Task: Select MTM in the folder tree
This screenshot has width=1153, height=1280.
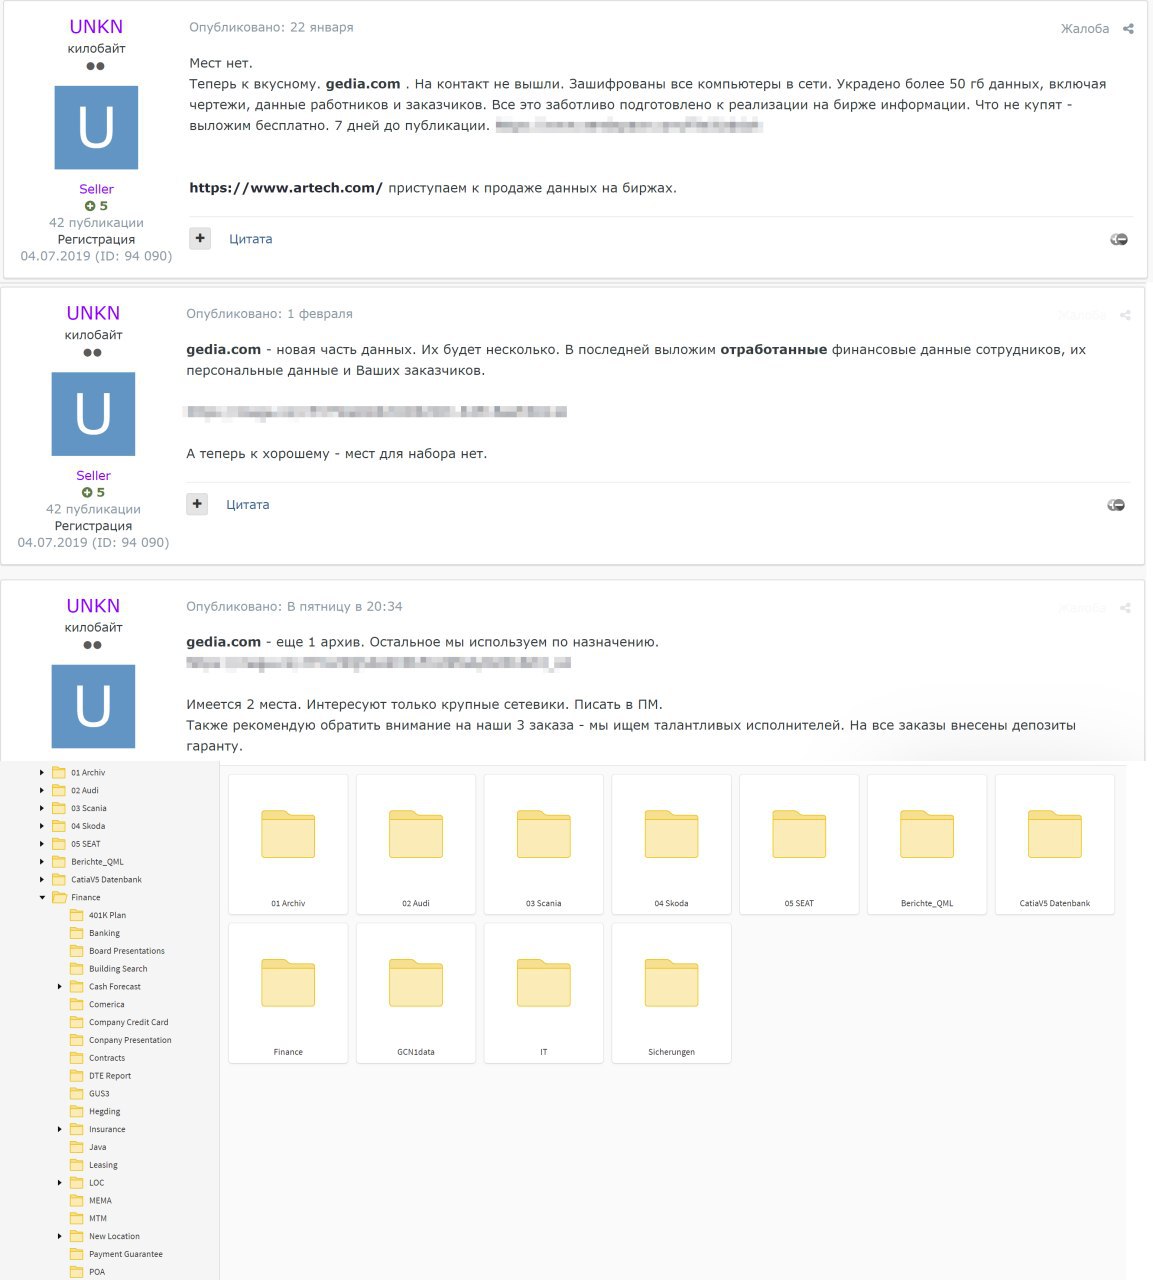Action: click(x=98, y=1218)
